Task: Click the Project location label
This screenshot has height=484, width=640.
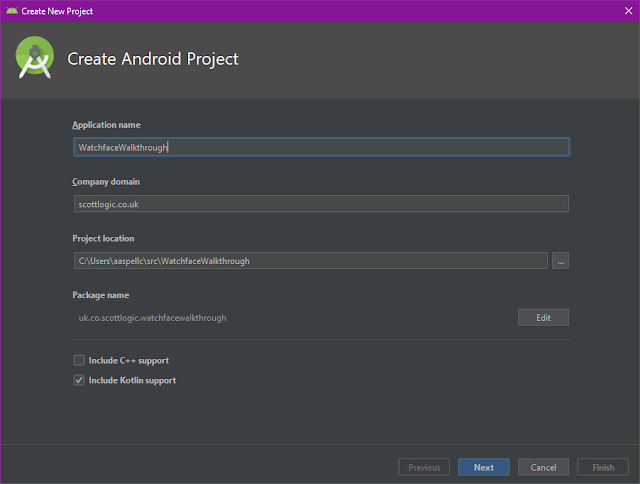Action: [x=102, y=239]
